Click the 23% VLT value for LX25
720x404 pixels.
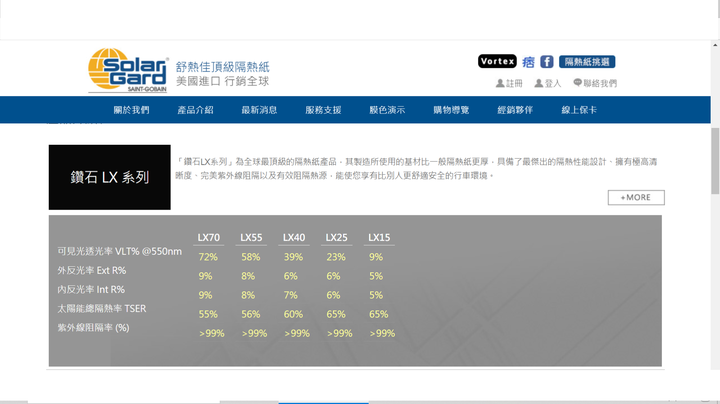pos(336,257)
